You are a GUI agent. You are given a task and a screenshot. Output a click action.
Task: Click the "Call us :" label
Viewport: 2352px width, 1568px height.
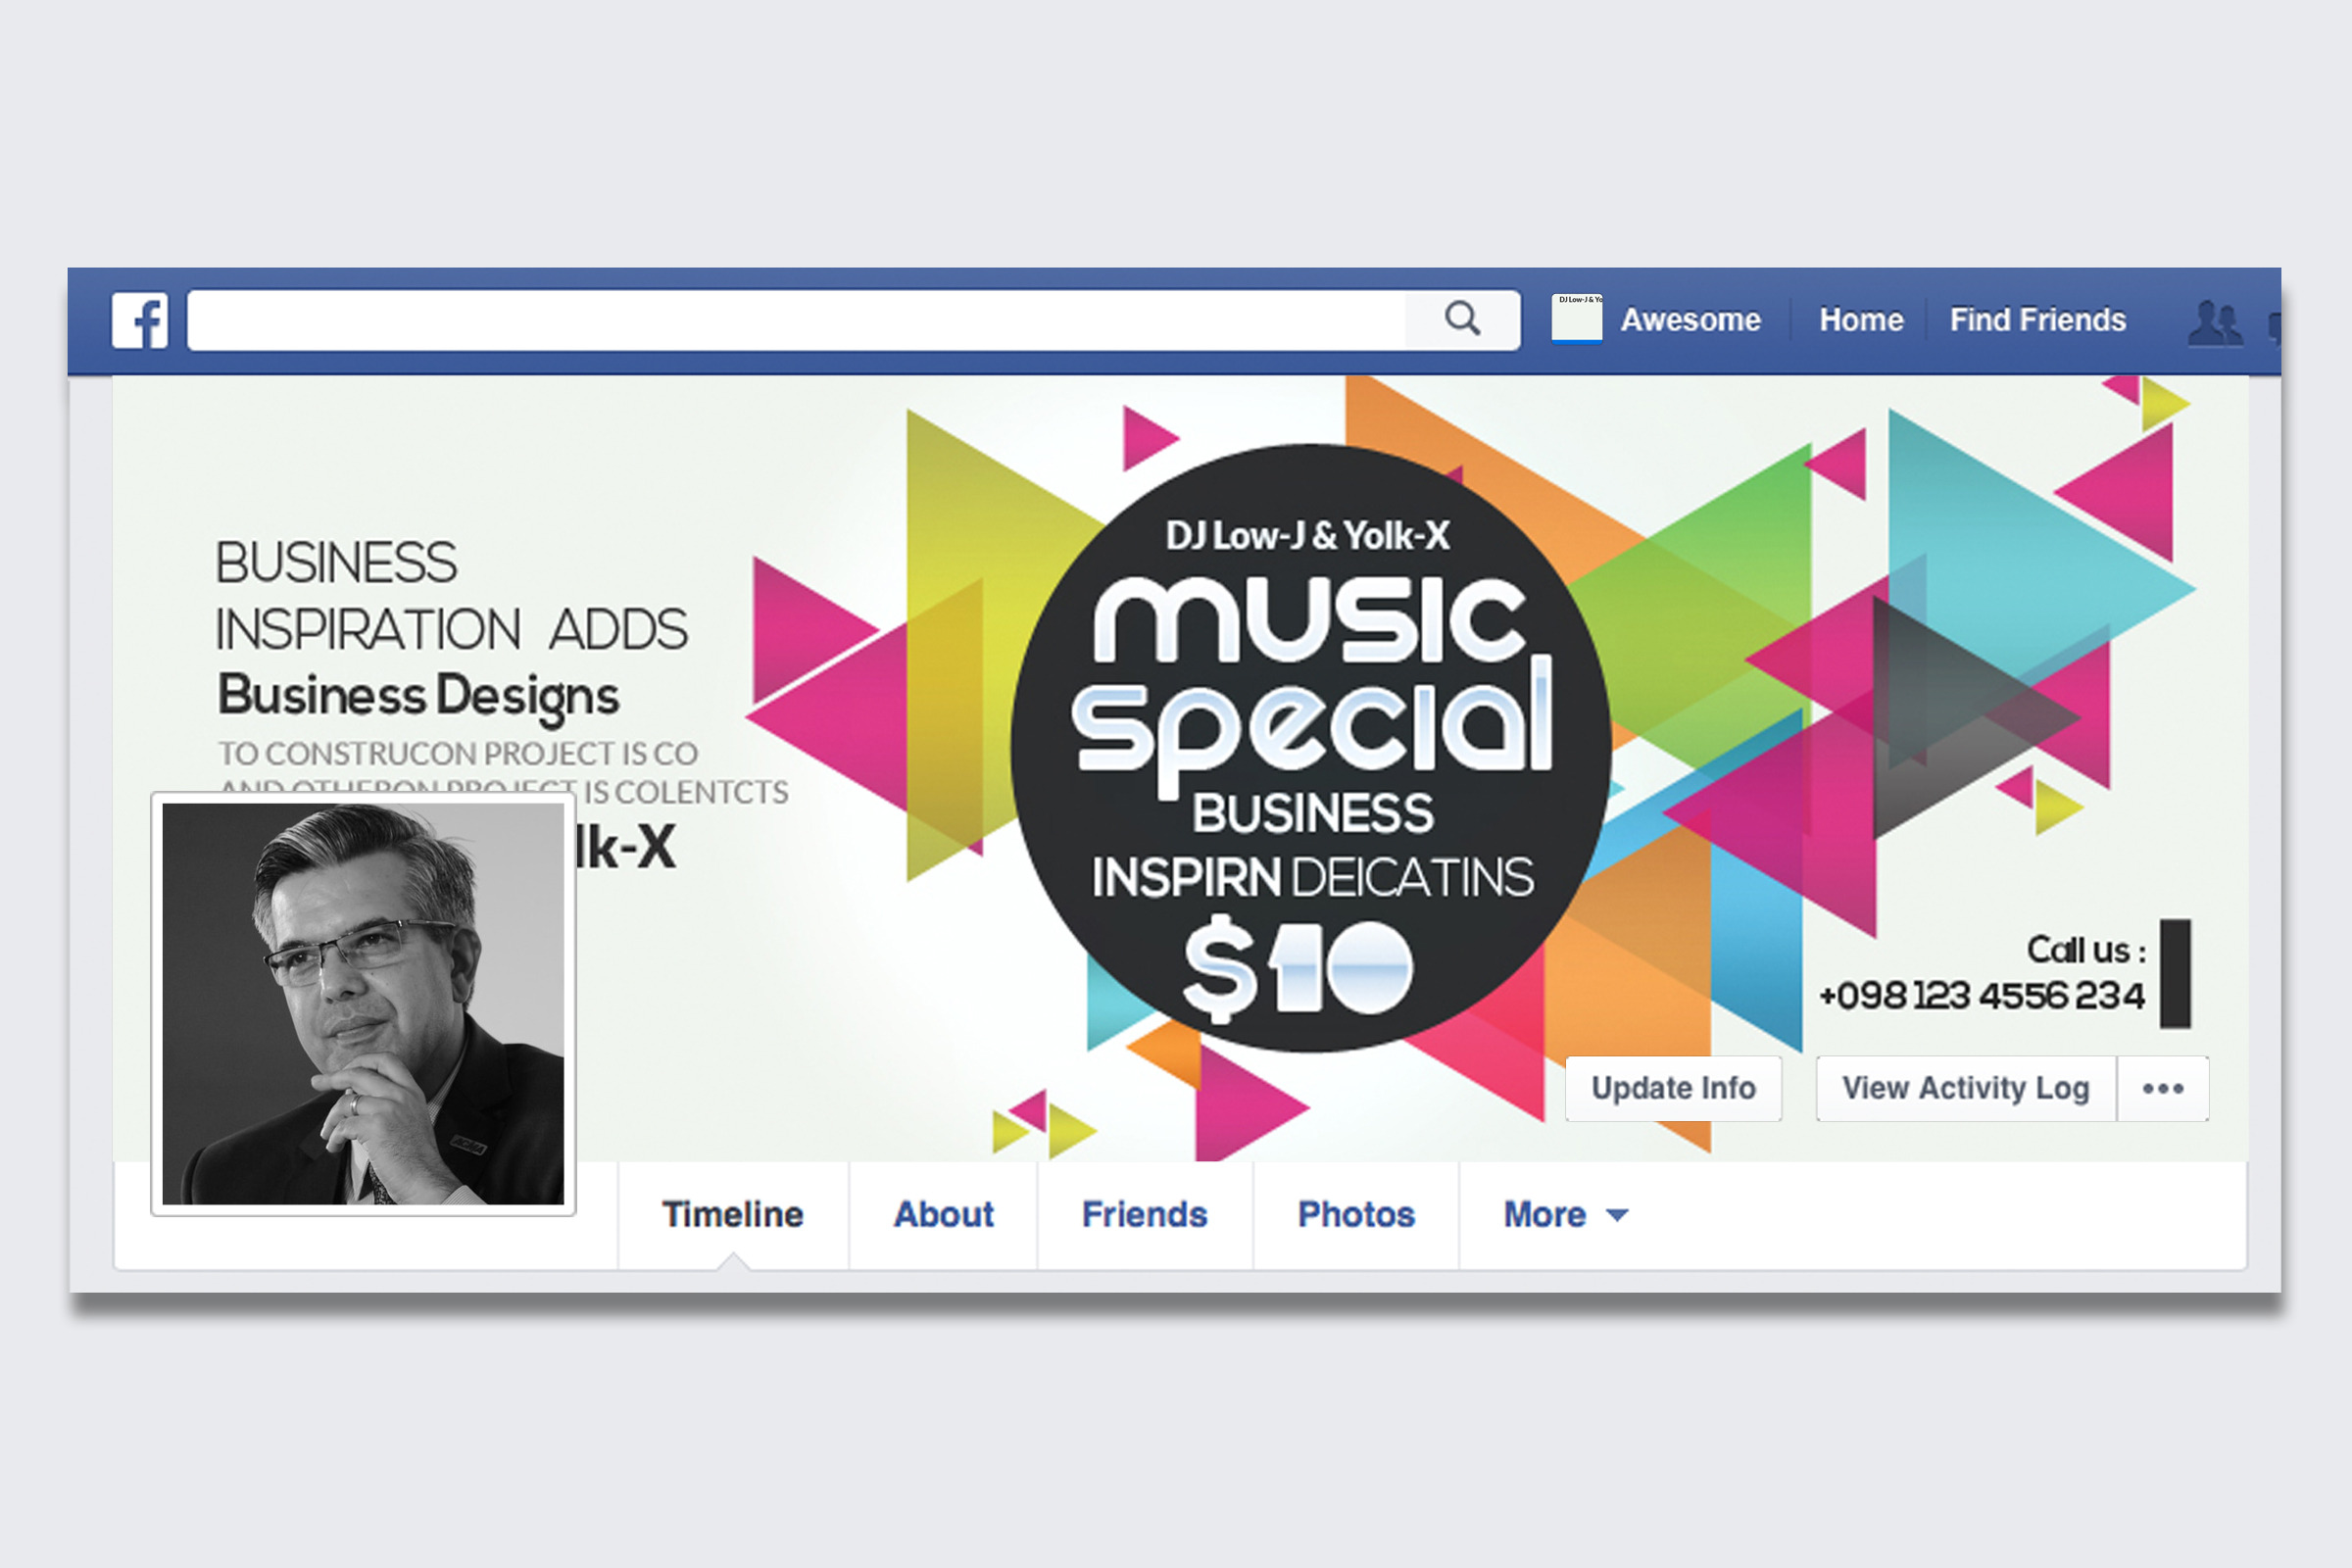coord(2086,949)
